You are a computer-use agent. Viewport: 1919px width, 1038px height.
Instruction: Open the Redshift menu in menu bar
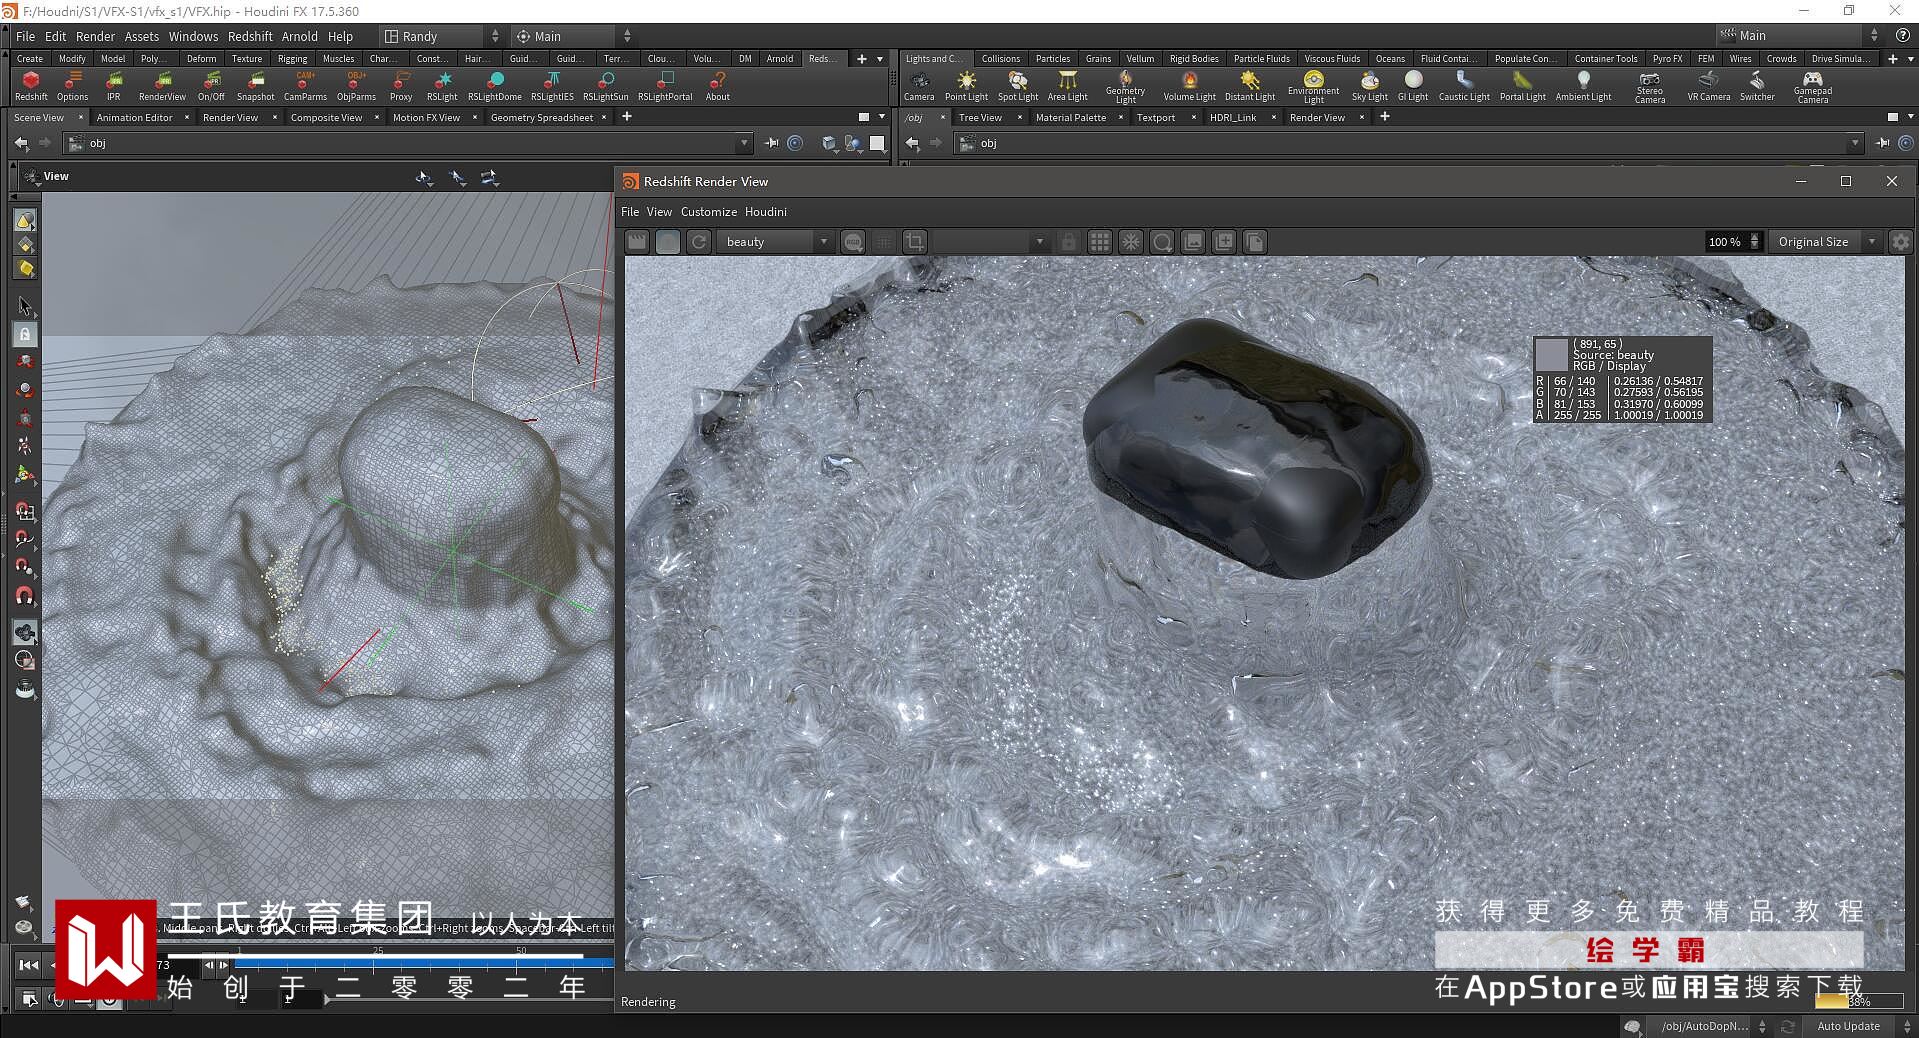tap(250, 36)
